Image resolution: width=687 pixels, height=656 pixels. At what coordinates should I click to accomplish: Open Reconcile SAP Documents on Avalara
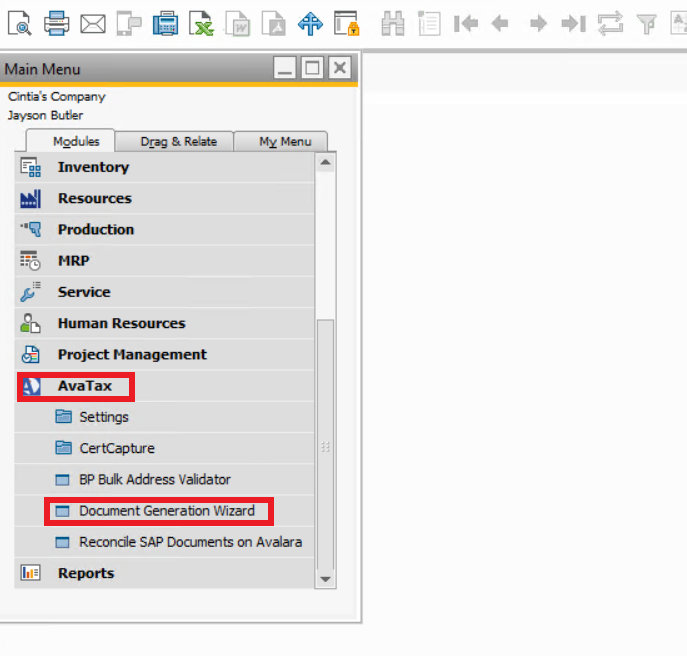click(165, 542)
